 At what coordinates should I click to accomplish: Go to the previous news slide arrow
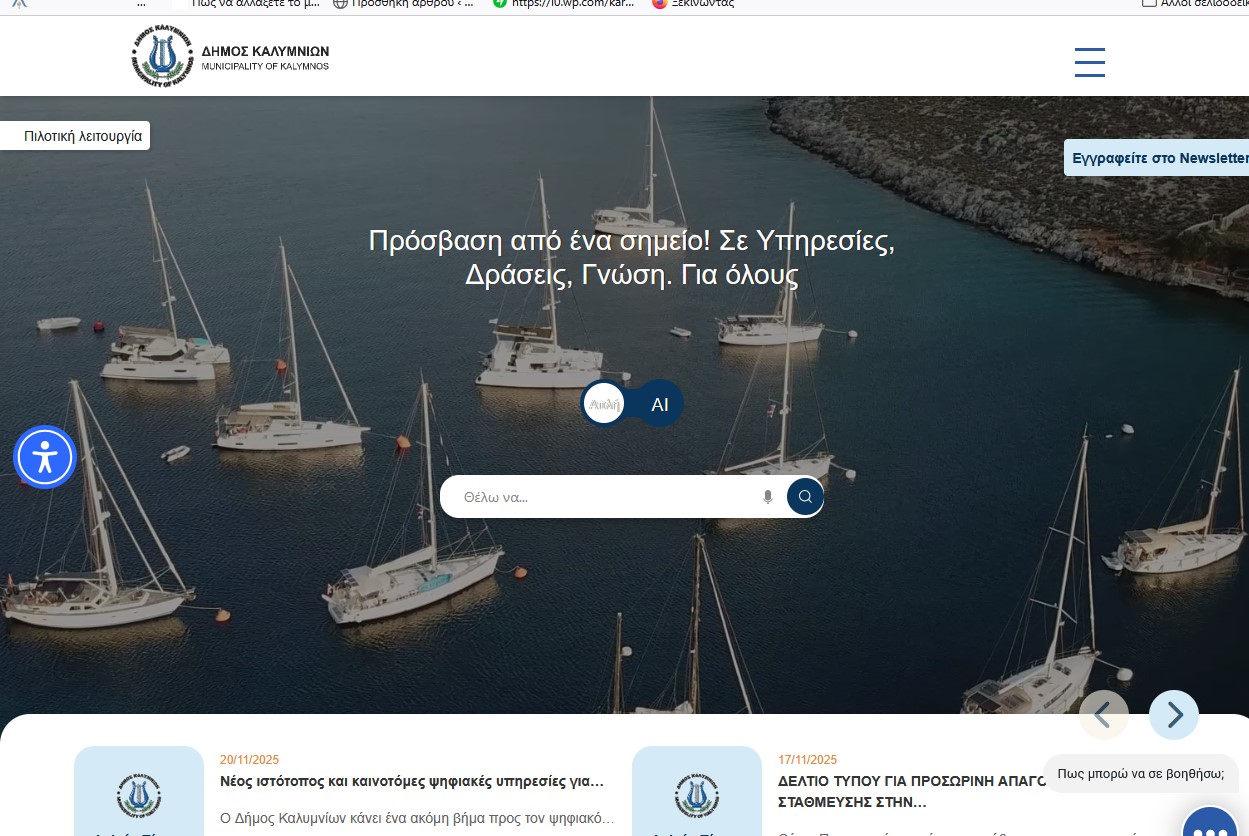(x=1103, y=714)
